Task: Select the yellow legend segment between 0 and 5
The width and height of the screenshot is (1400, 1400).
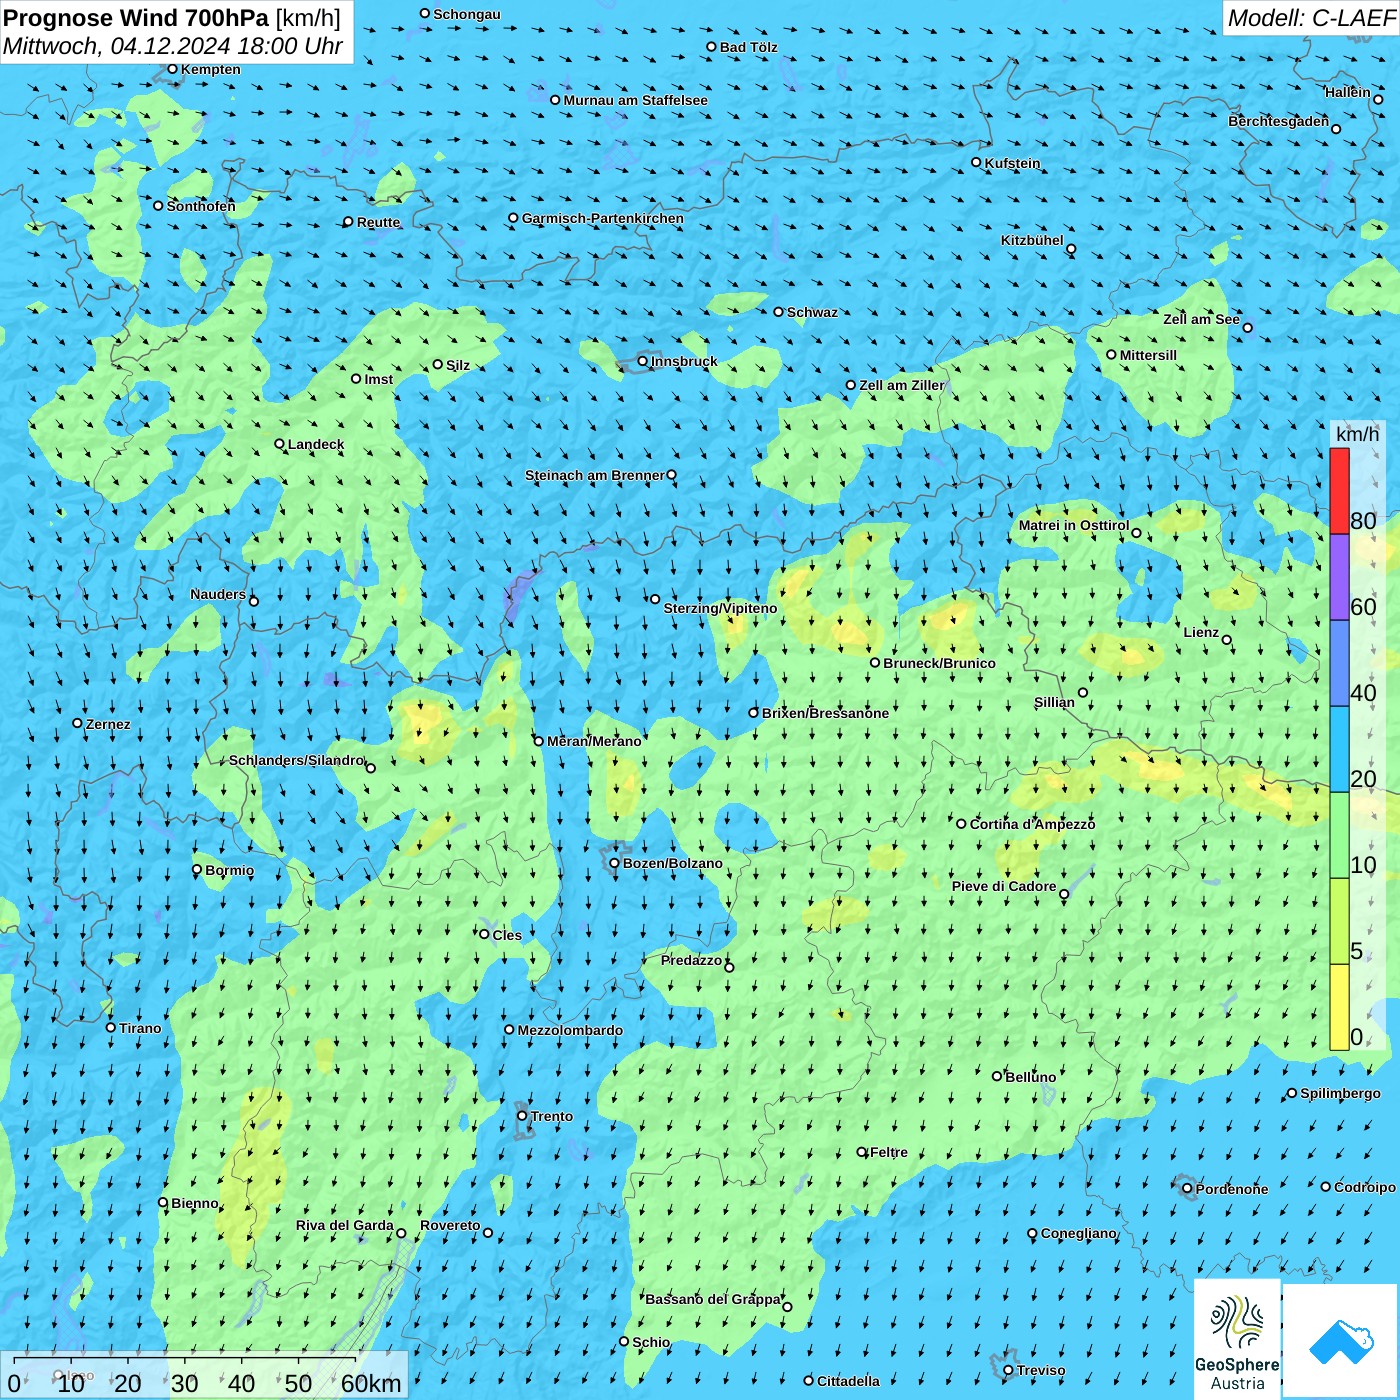Action: click(1339, 1007)
